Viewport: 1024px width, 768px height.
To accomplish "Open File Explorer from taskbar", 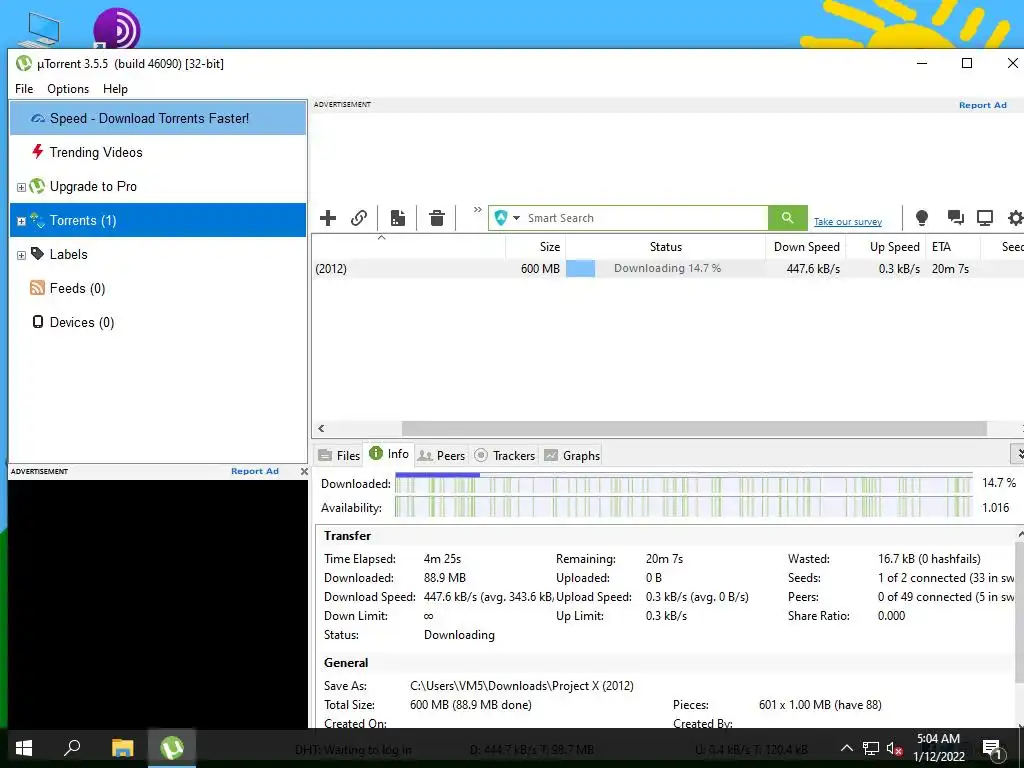I will click(122, 748).
